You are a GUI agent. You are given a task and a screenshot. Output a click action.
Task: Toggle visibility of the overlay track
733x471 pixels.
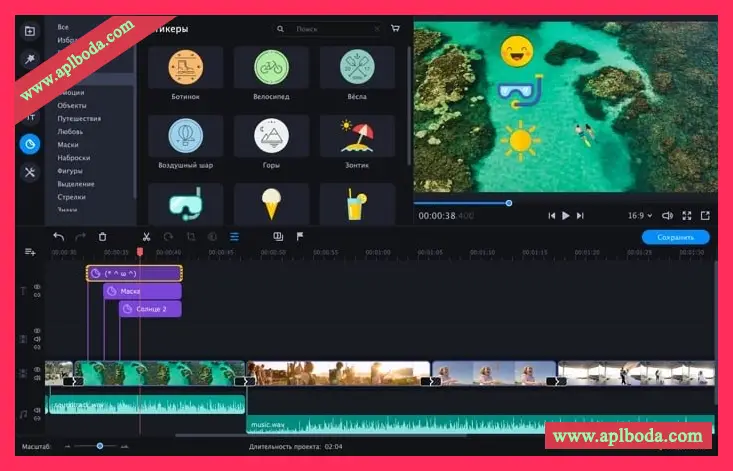click(x=37, y=331)
